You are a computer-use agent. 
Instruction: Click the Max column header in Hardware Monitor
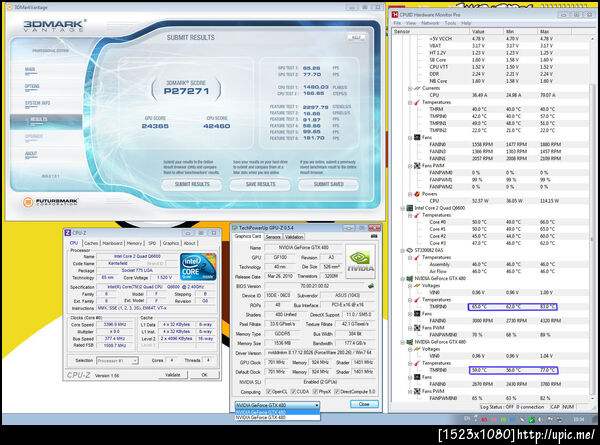click(x=554, y=31)
